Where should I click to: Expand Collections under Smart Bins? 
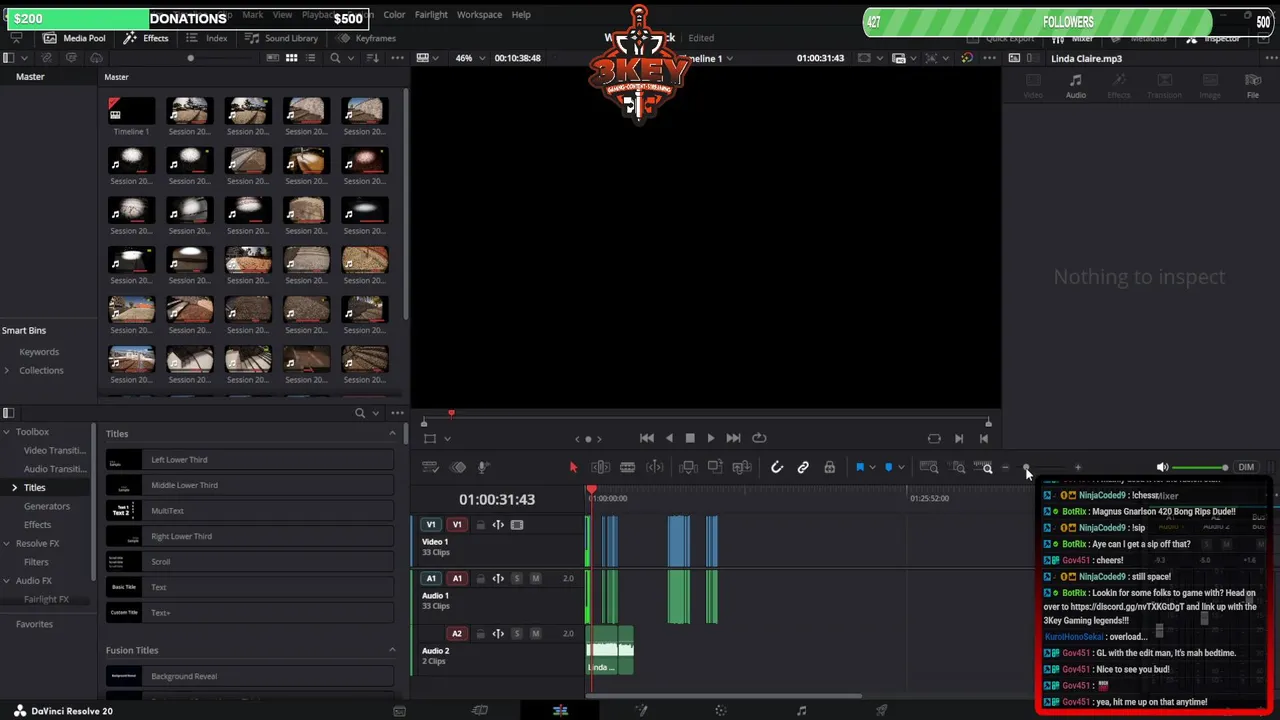click(x=7, y=370)
